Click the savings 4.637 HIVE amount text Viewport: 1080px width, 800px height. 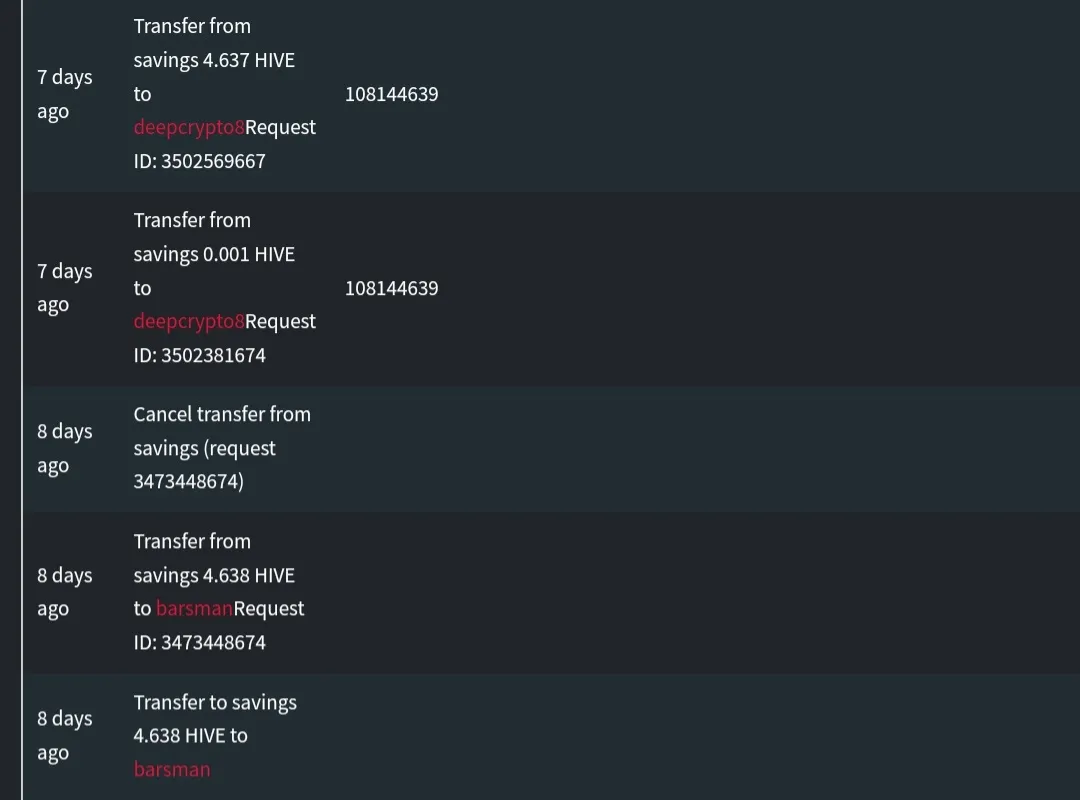coord(214,61)
